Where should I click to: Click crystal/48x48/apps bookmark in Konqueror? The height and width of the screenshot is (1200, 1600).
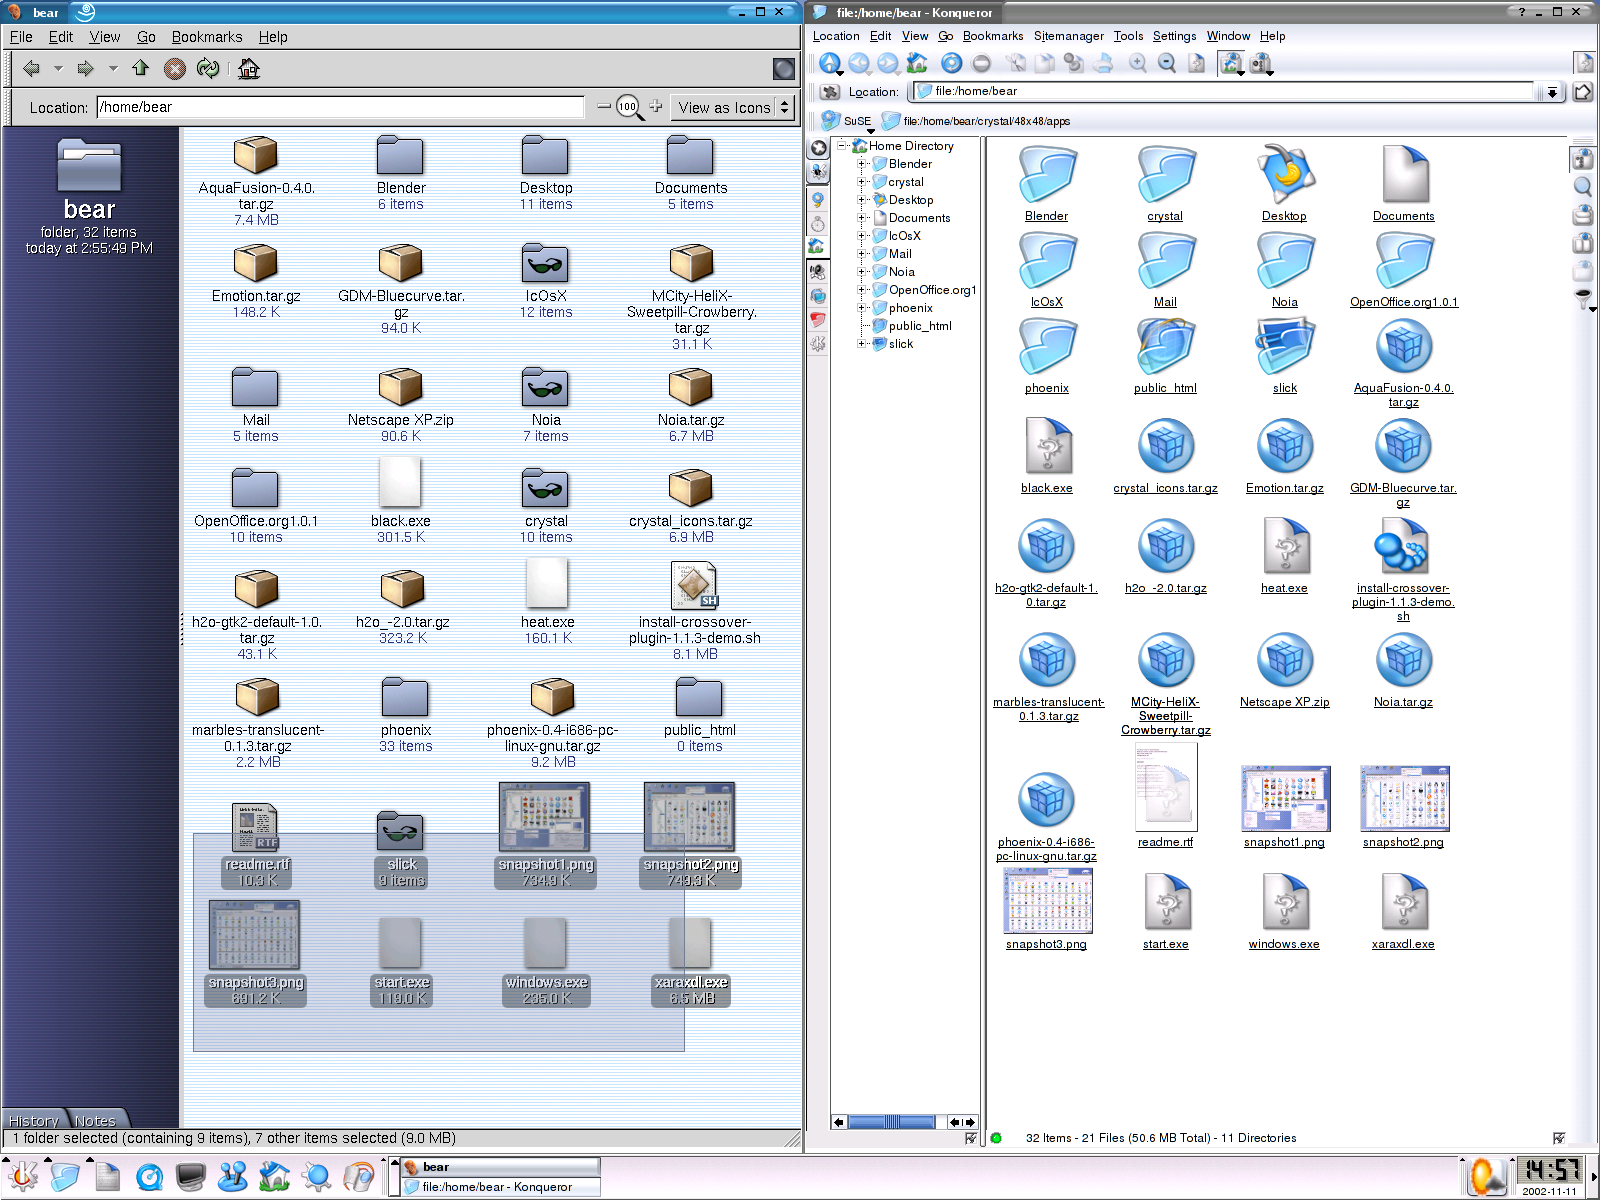(x=976, y=121)
